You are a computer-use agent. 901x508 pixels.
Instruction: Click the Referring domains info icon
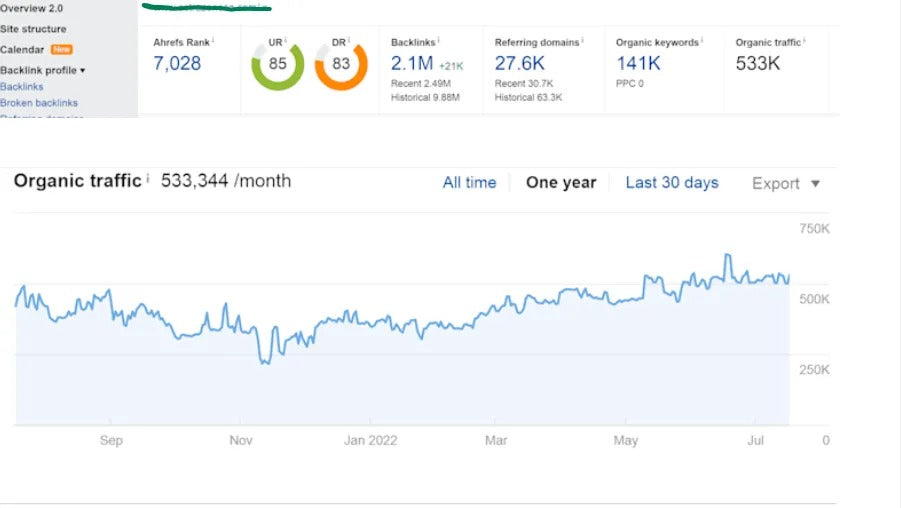pyautogui.click(x=582, y=41)
